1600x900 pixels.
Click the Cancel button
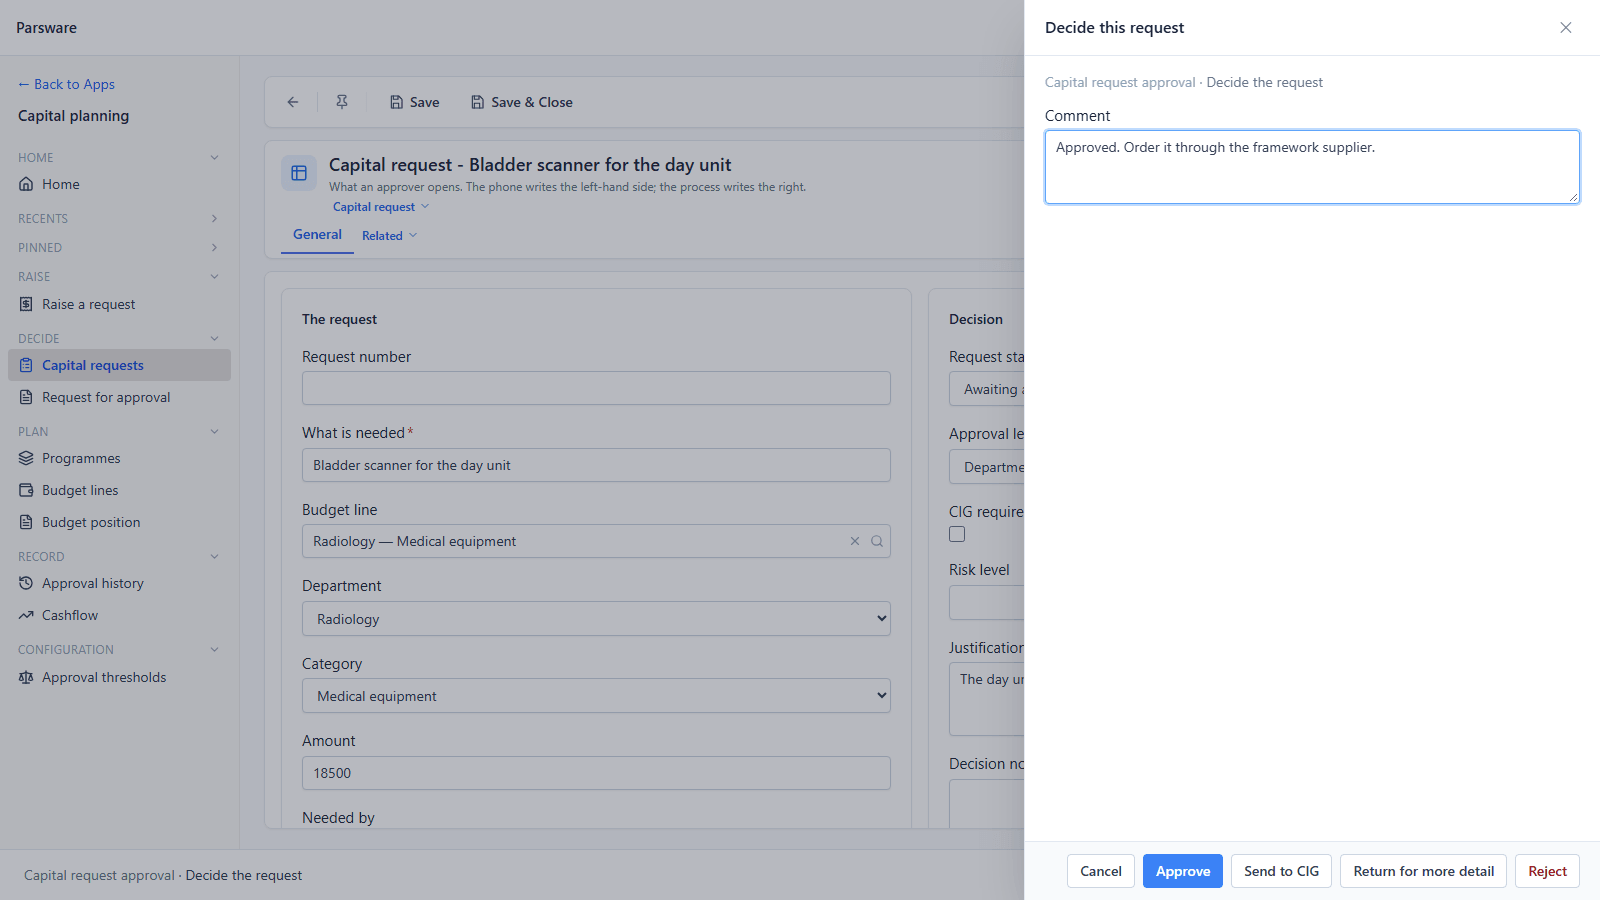(x=1101, y=871)
